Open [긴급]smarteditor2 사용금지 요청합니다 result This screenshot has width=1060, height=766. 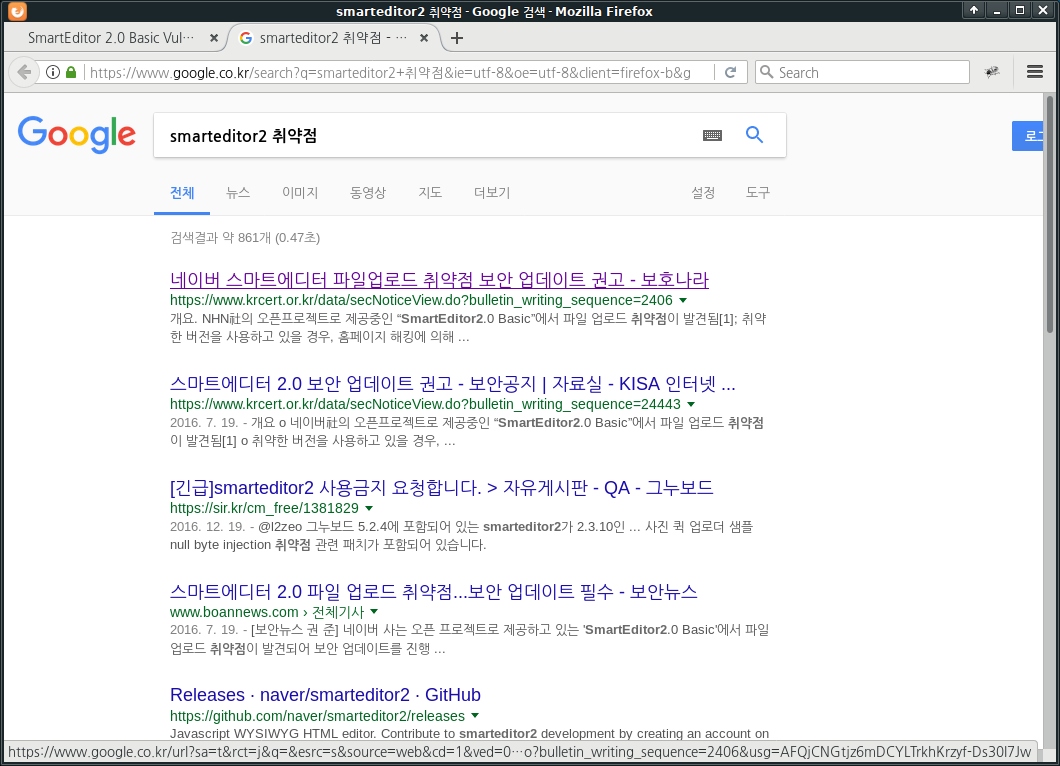point(441,487)
